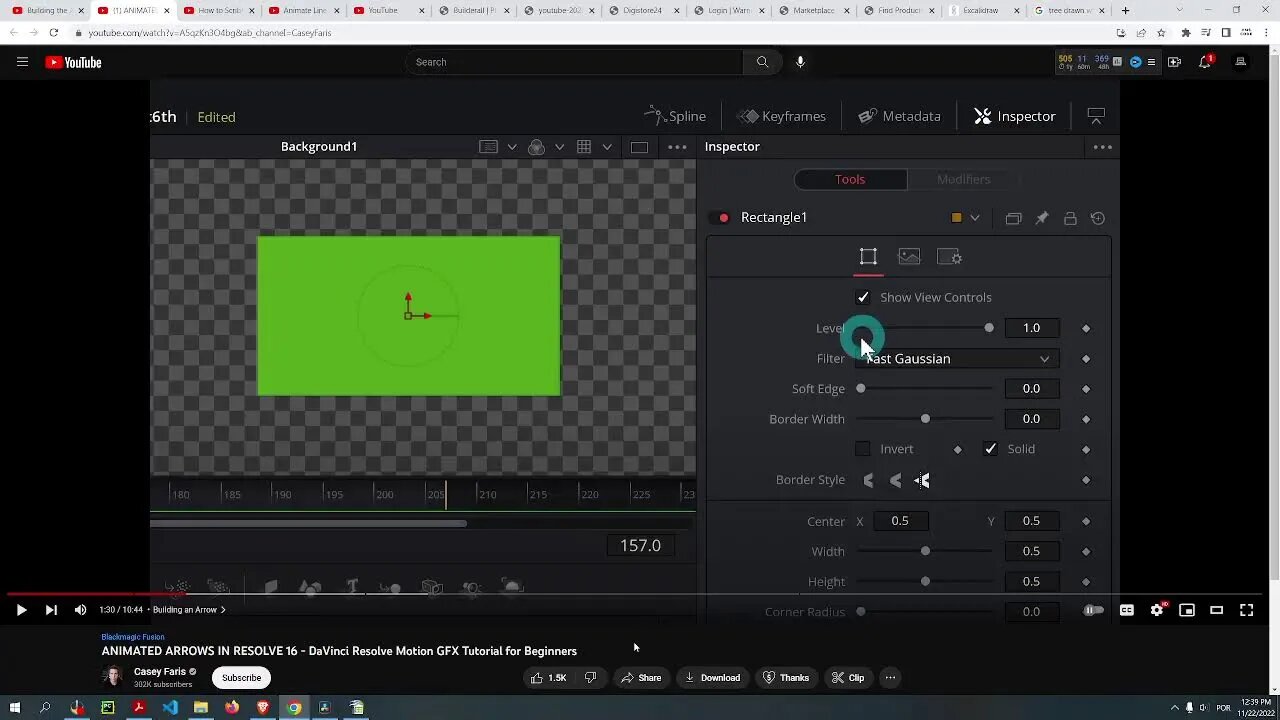Open Inspector panel three-dot options
Image resolution: width=1280 pixels, height=720 pixels.
[1103, 147]
